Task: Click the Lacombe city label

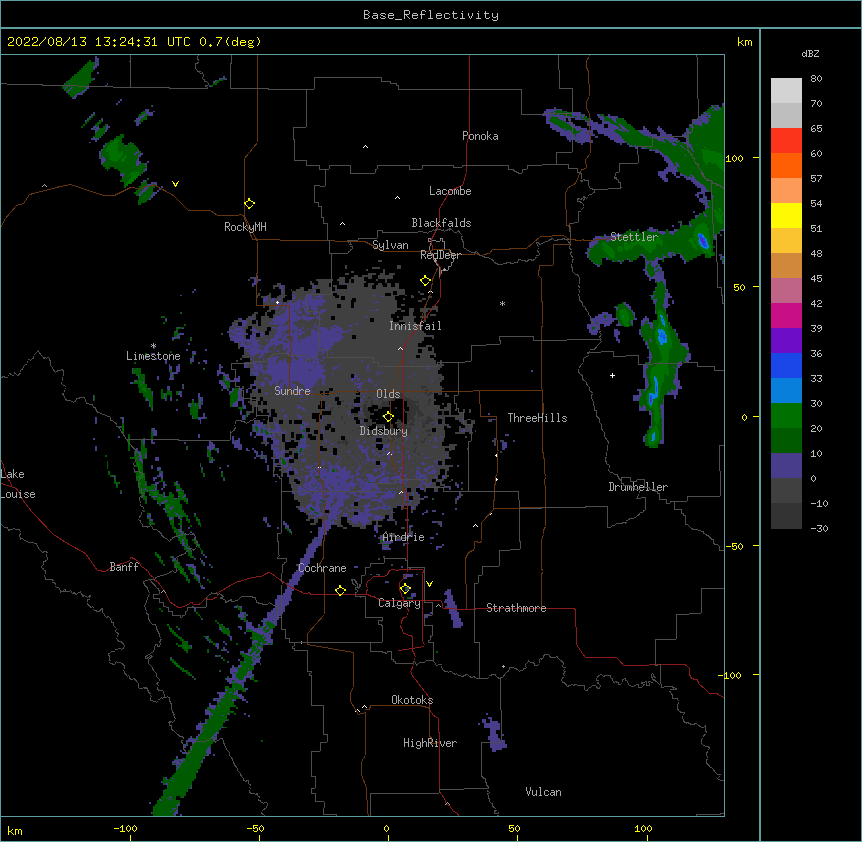Action: 450,191
